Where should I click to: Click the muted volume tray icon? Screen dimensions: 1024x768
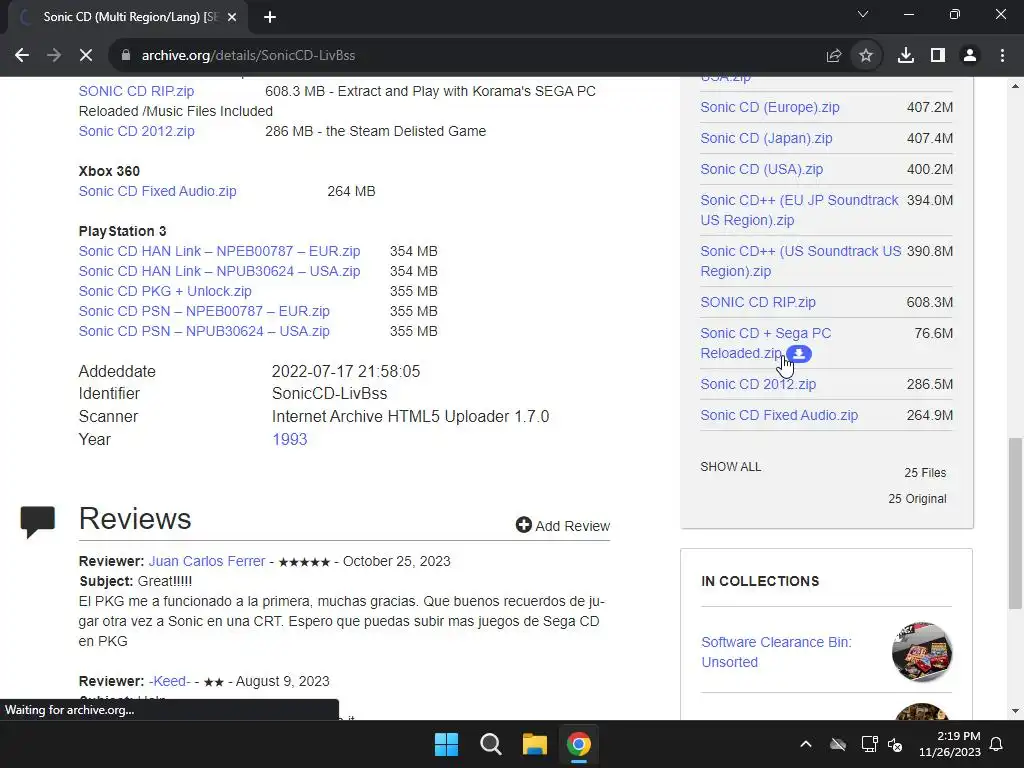895,744
